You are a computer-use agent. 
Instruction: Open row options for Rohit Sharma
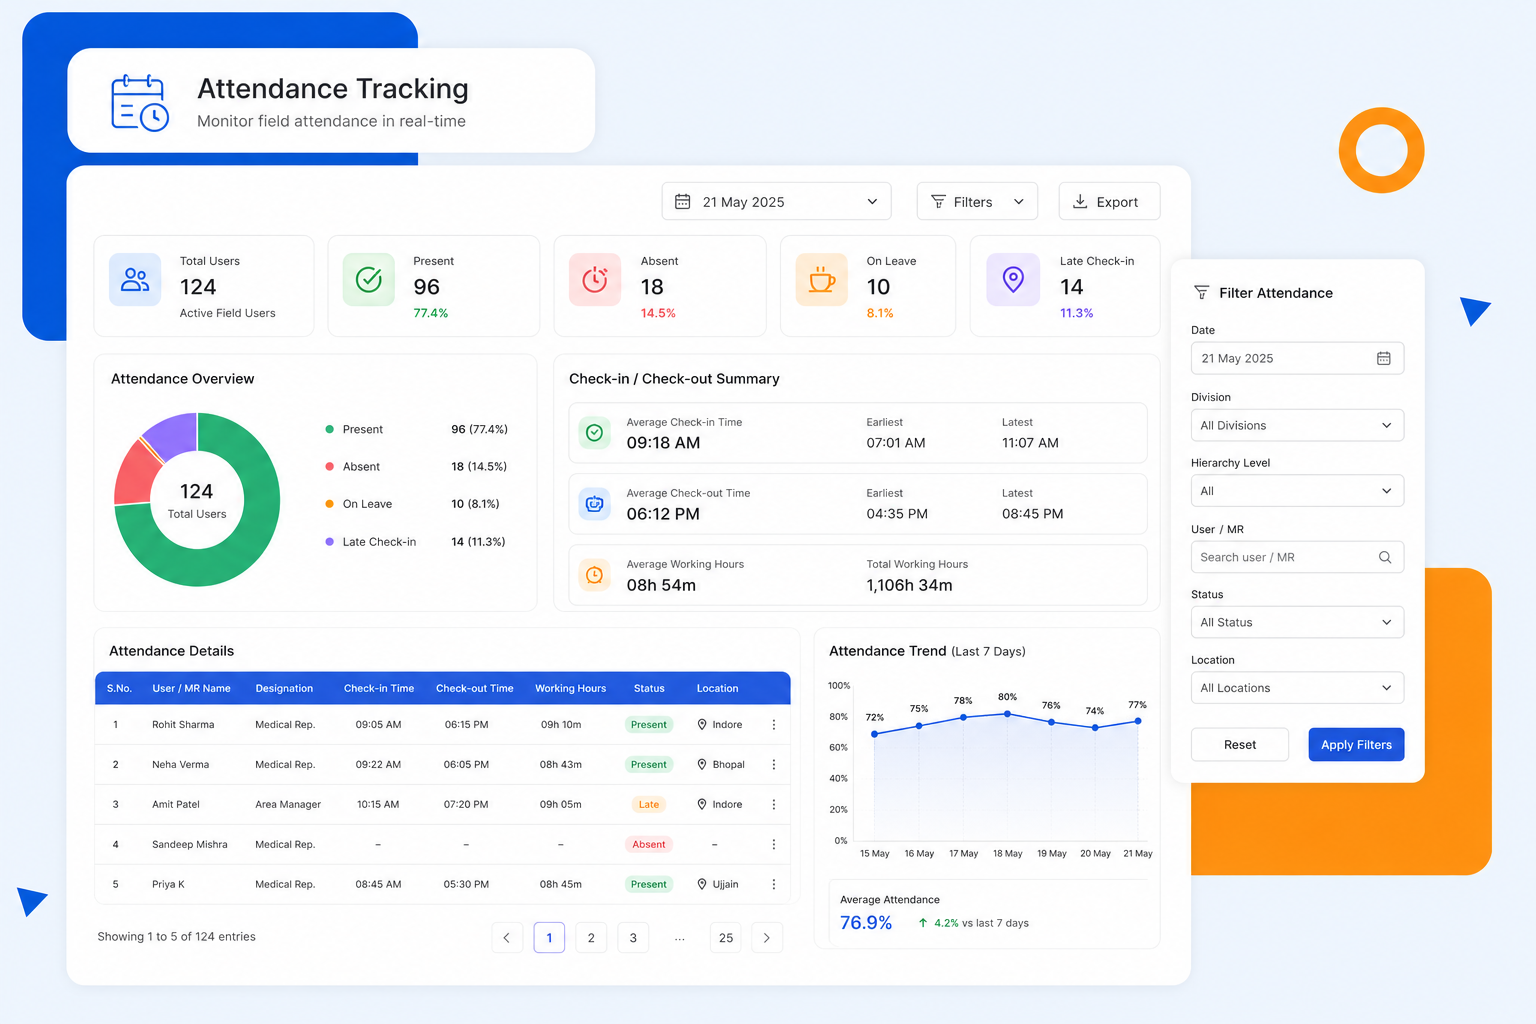774,725
